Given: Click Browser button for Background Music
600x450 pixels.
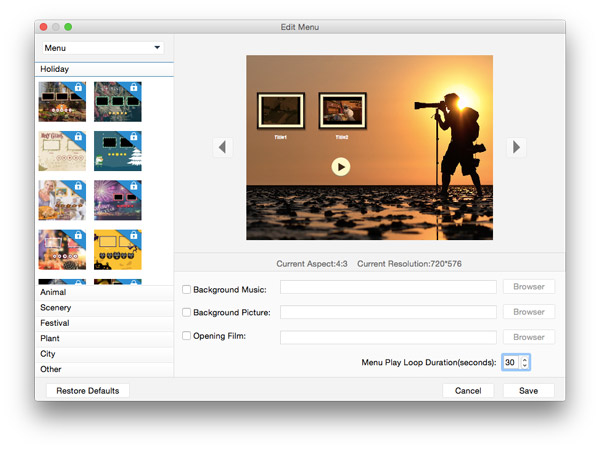Looking at the screenshot, I should click(x=528, y=287).
